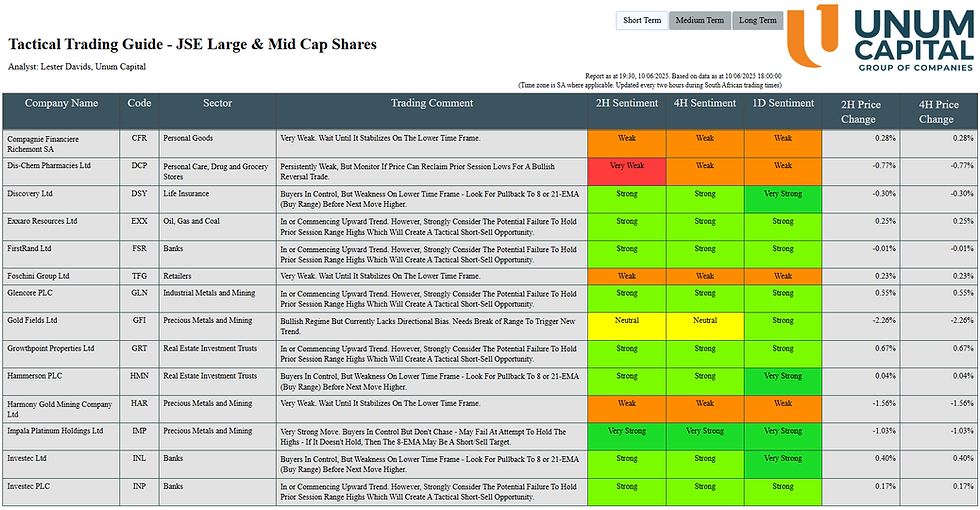Select Glencore PLC company name
Image resolution: width=980 pixels, height=510 pixels.
click(29, 293)
